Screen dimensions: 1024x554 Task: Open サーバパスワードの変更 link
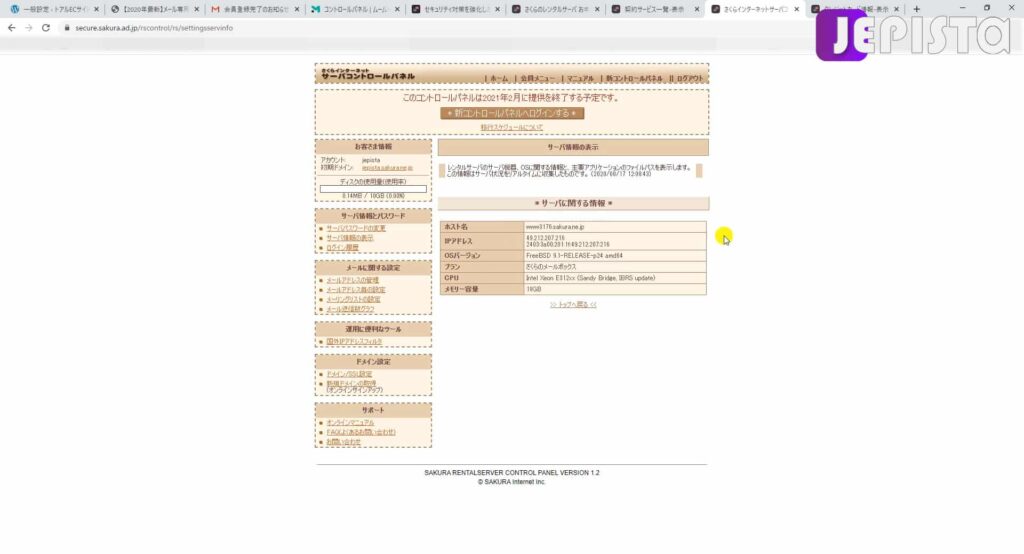356,229
